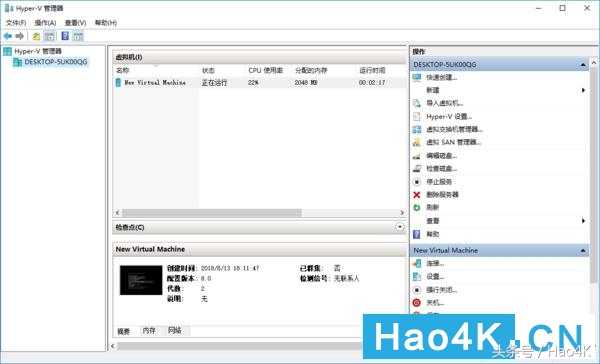
Task: Select Hyper-V 管理器 root node in tree
Action: 38,51
